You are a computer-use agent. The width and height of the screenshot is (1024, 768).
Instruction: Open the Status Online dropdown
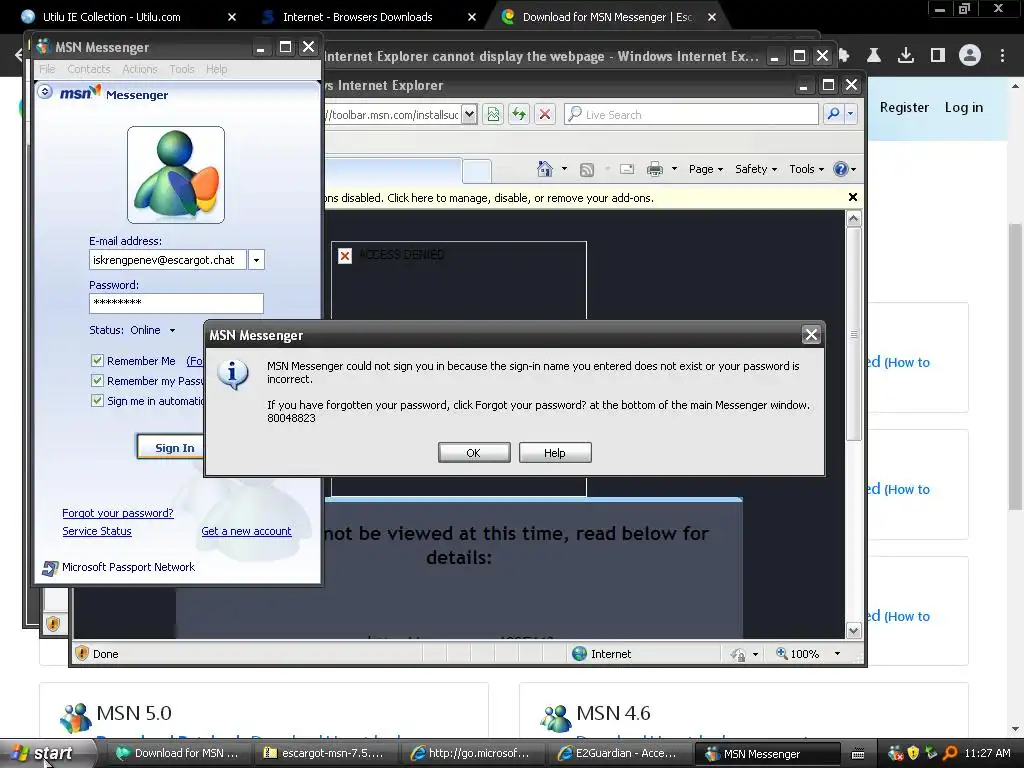click(x=172, y=330)
